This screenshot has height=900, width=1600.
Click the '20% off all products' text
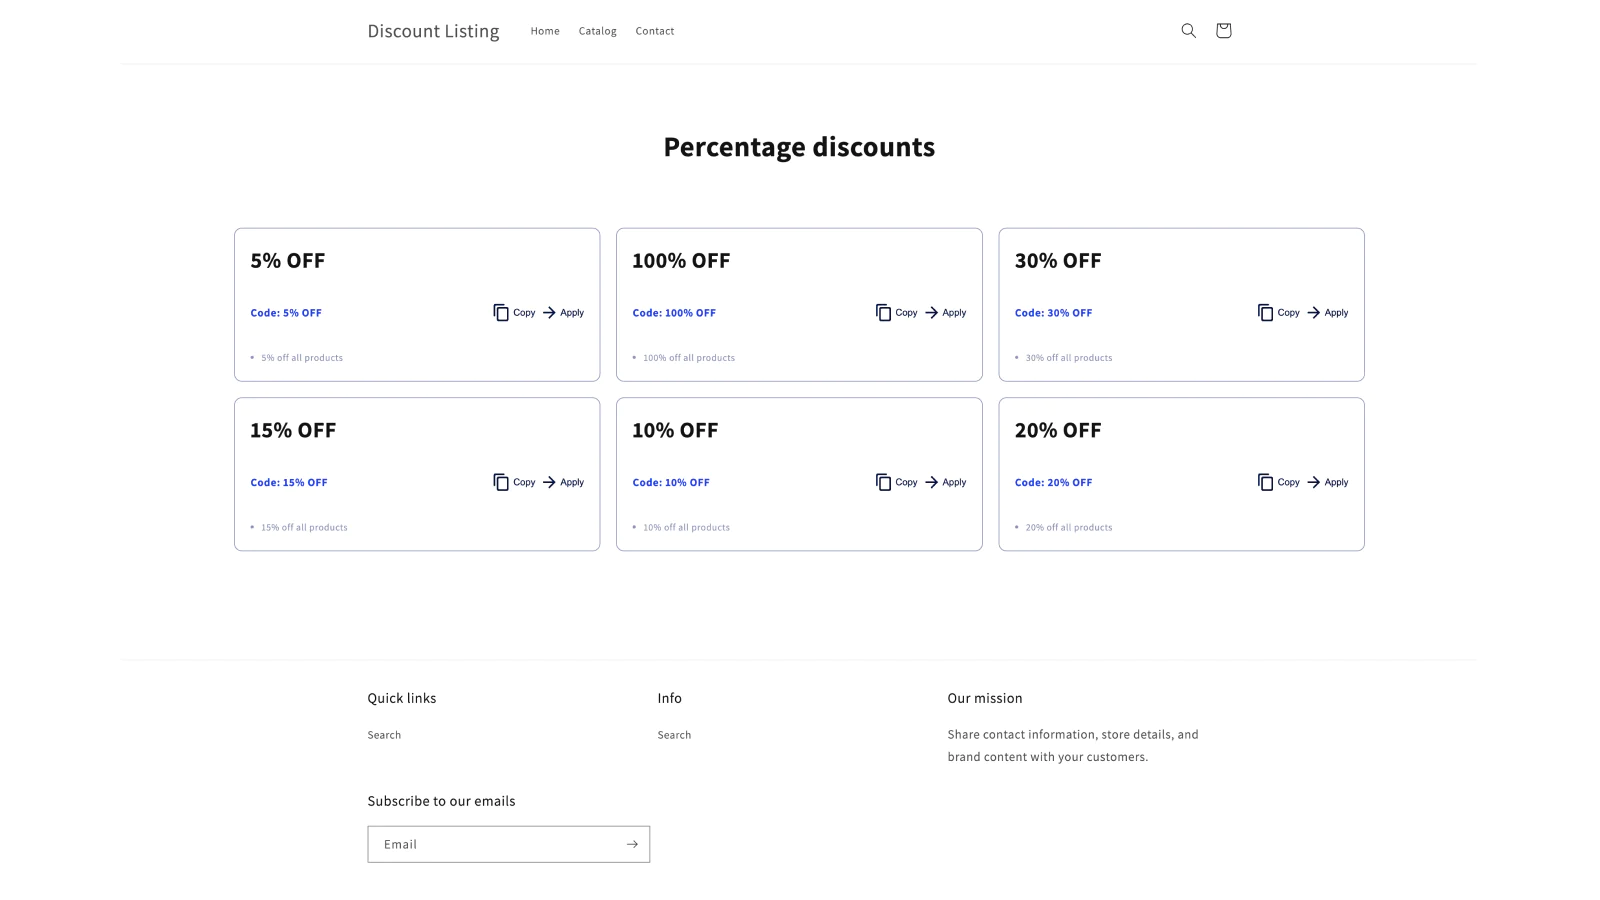coord(1069,527)
